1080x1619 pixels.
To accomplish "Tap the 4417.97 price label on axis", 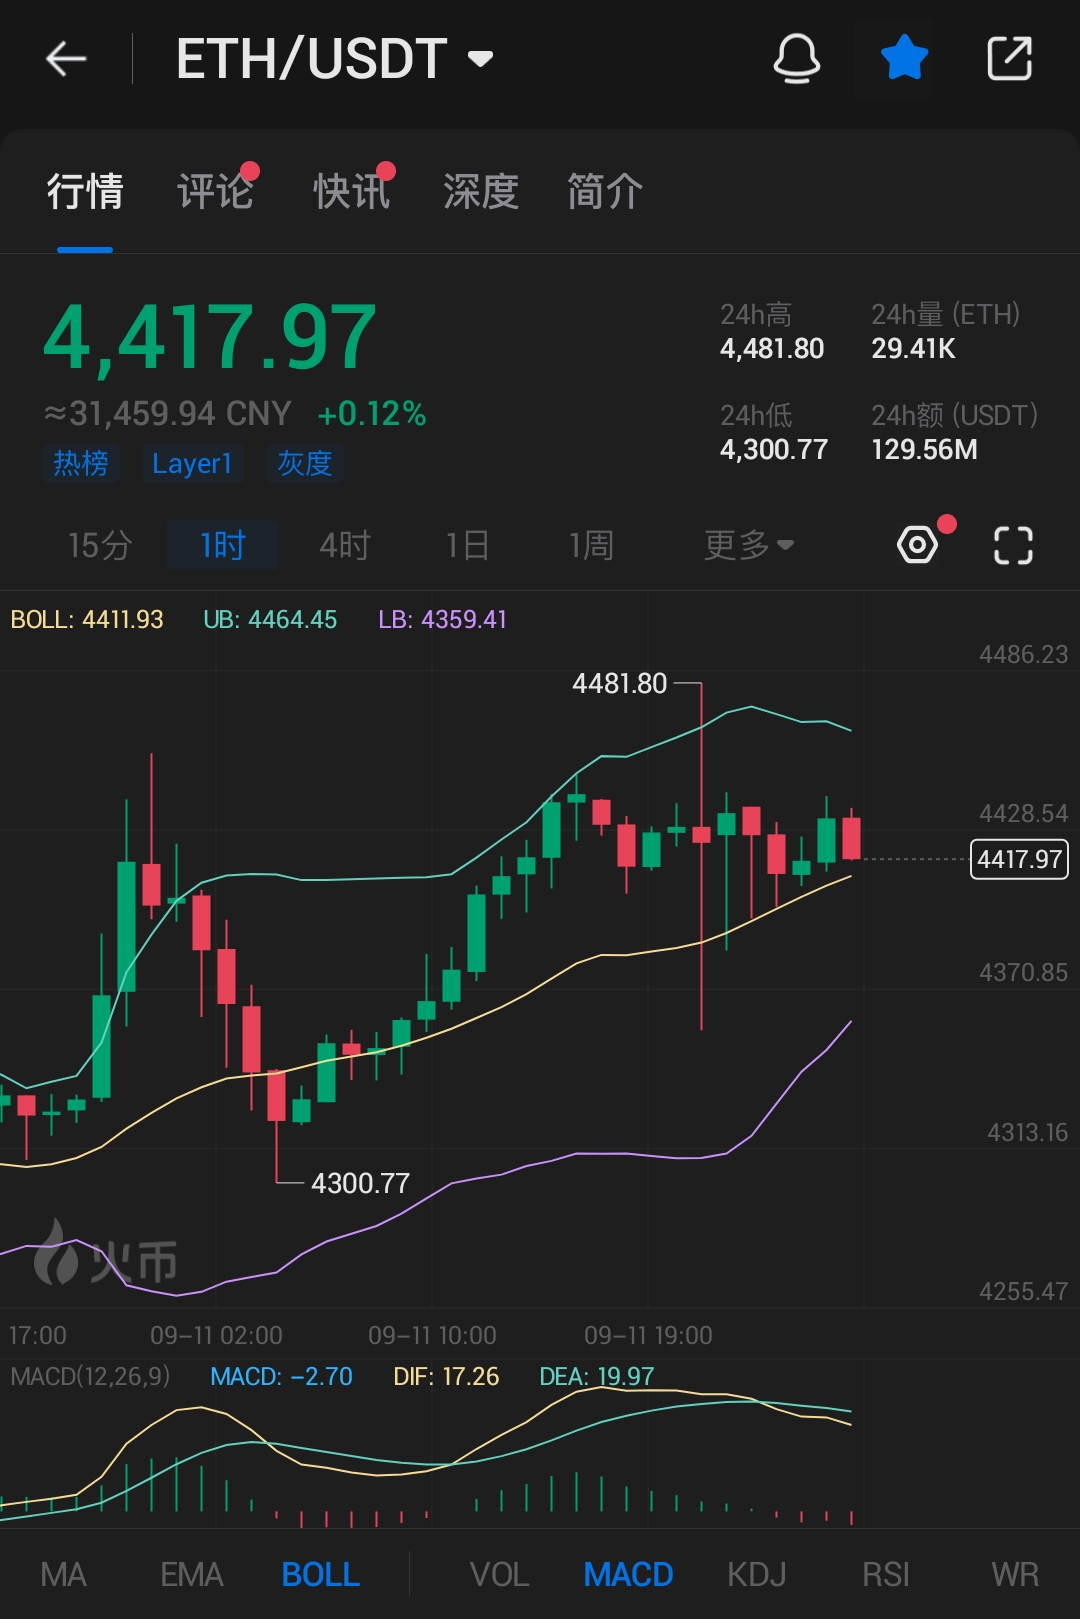I will (x=1019, y=860).
